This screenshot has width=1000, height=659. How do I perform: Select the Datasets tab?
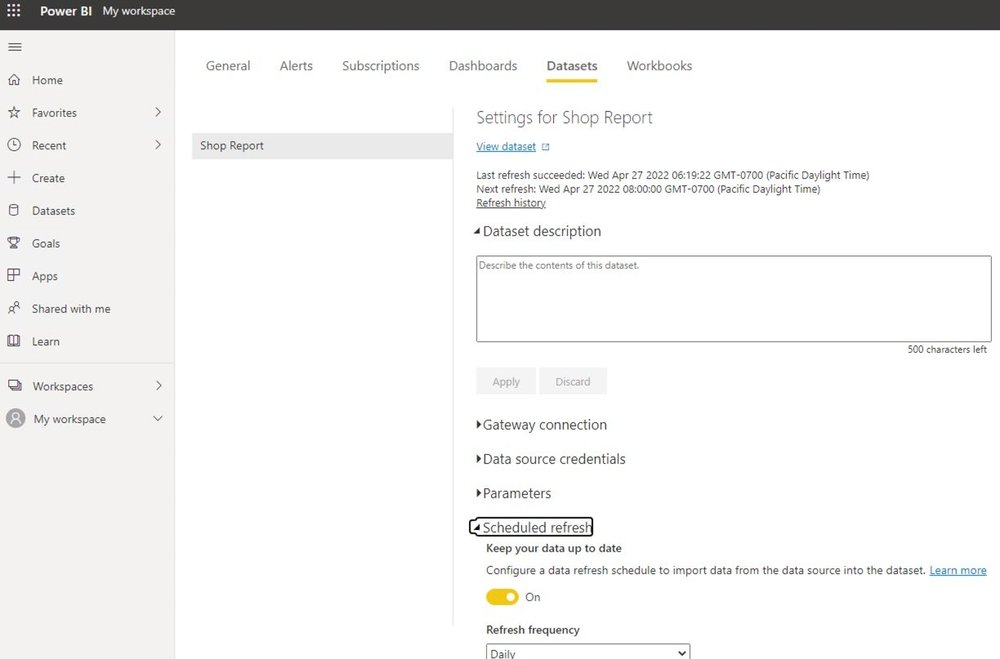pos(571,66)
